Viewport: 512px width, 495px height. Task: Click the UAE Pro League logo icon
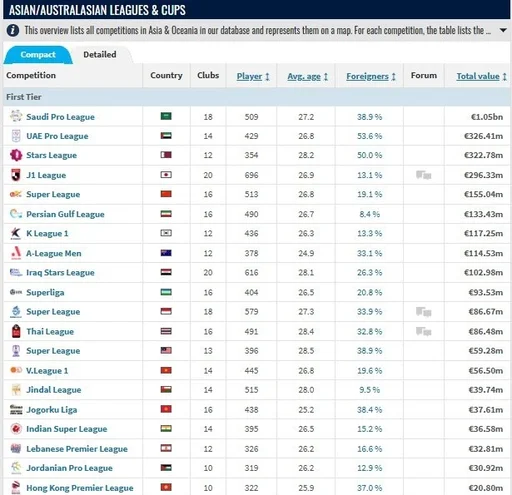16,136
